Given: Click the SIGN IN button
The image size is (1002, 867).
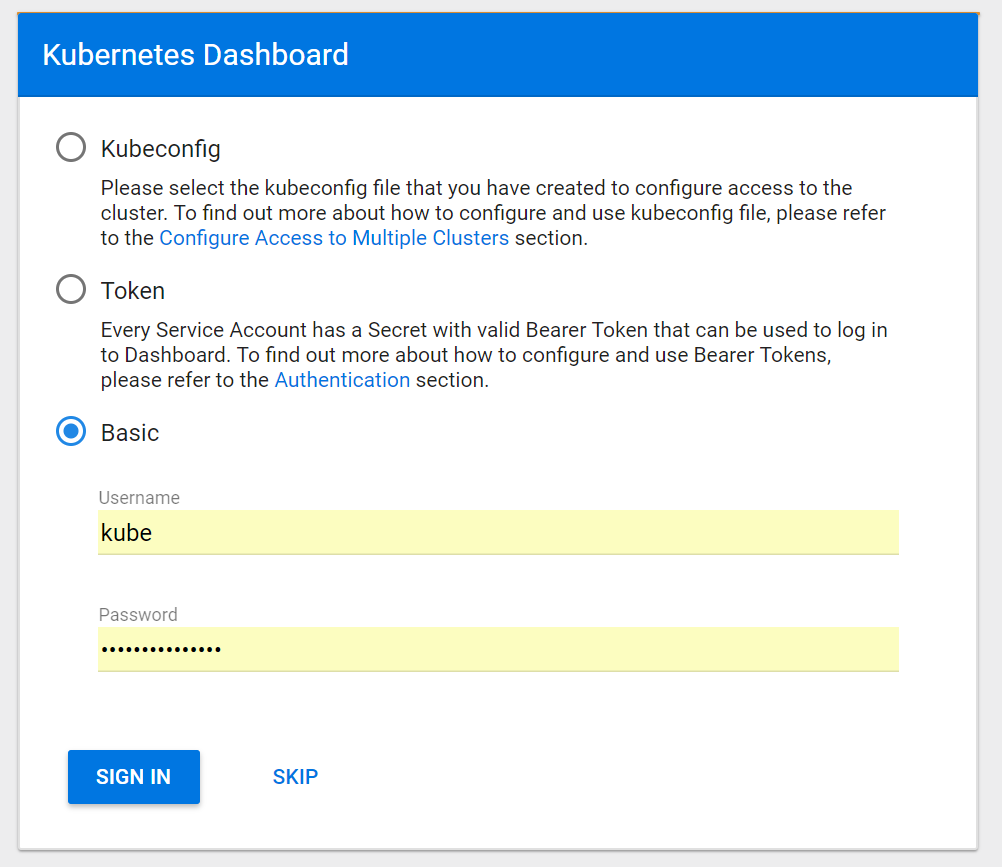Looking at the screenshot, I should [134, 777].
